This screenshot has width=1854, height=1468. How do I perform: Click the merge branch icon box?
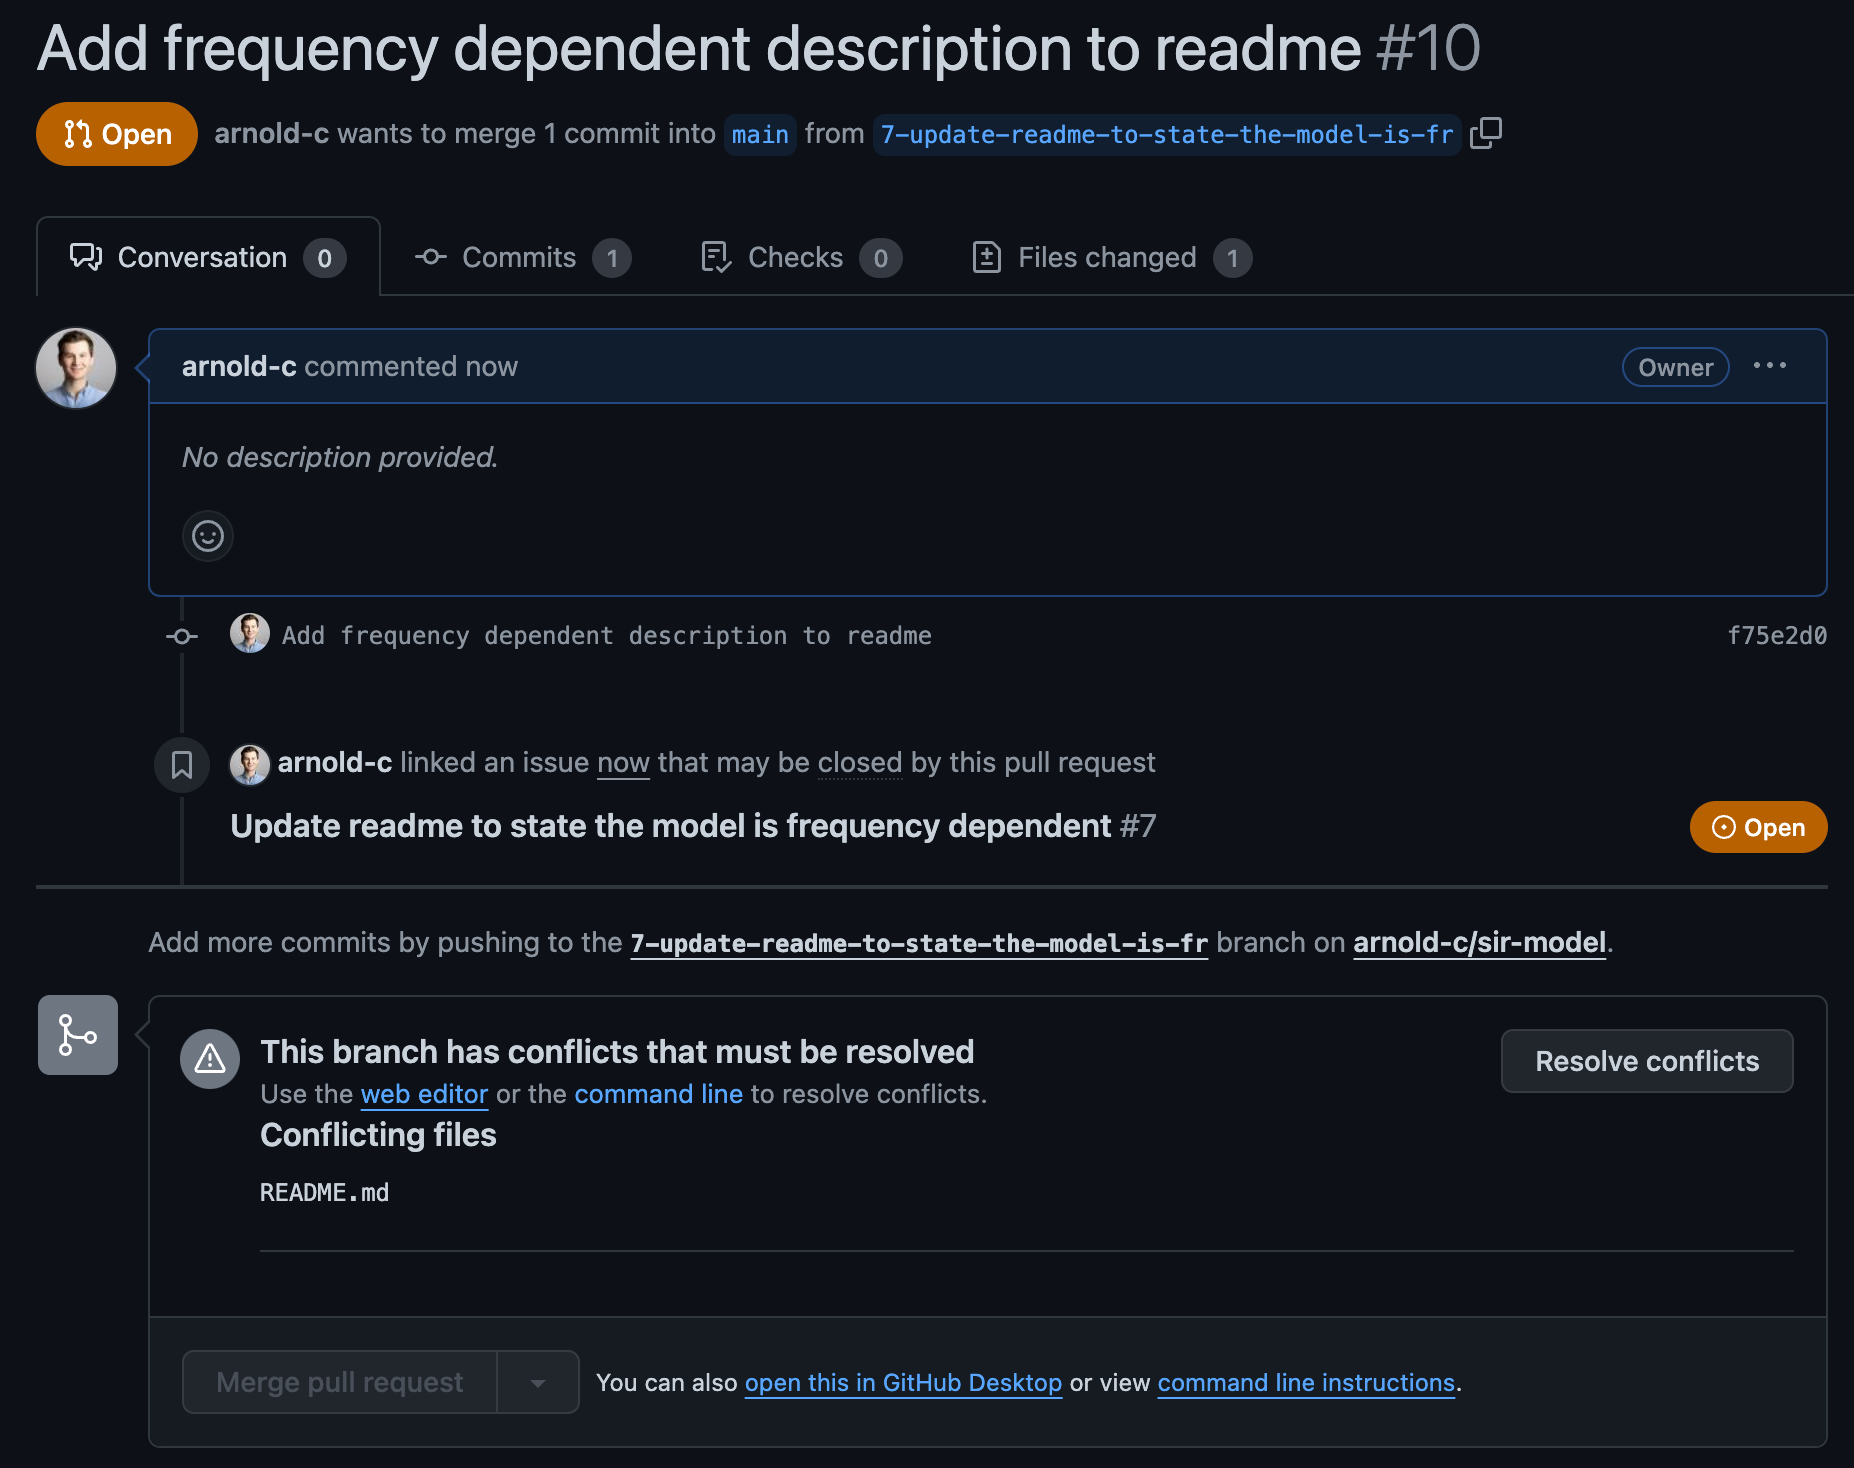pos(78,1035)
